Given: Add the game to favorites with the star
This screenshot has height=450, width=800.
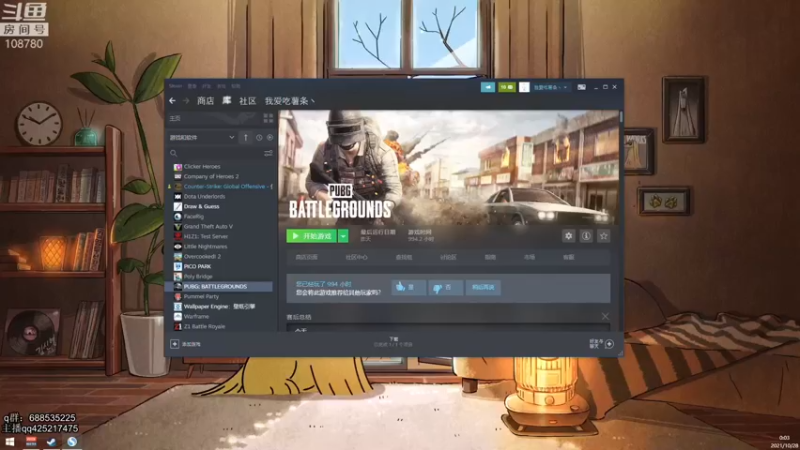Looking at the screenshot, I should (x=604, y=236).
